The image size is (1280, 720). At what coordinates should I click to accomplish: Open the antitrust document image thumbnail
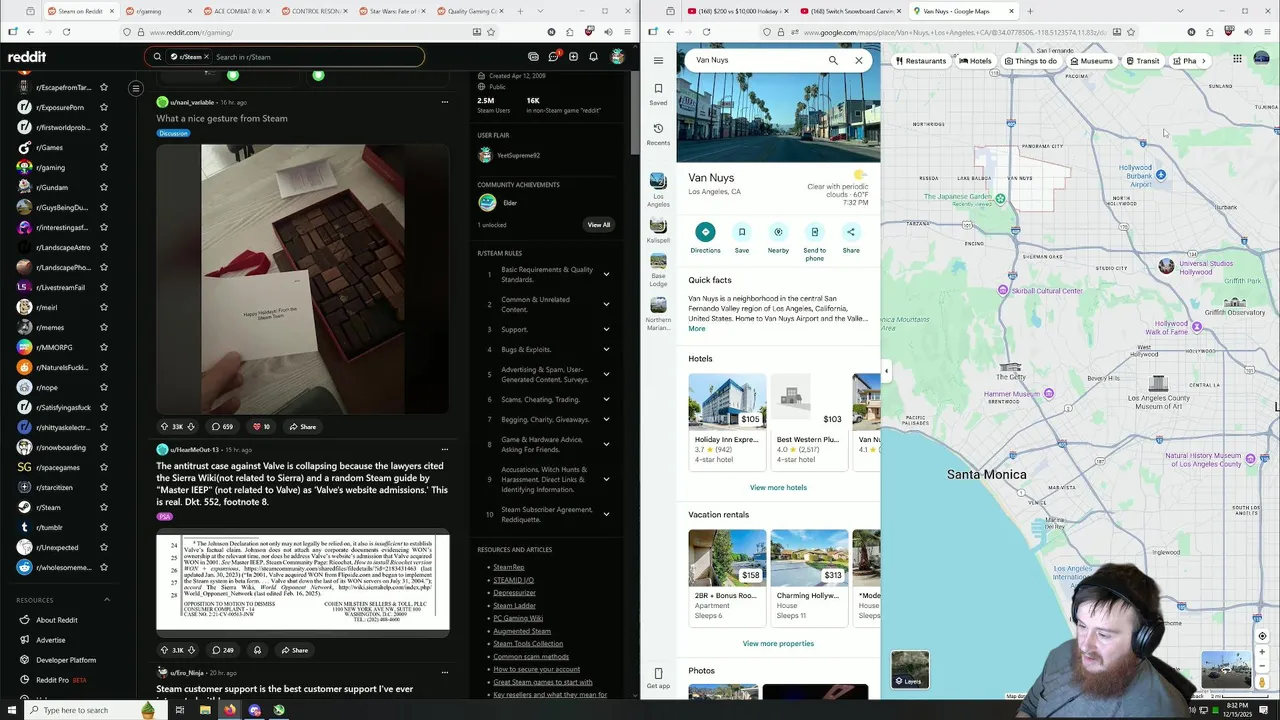[303, 583]
